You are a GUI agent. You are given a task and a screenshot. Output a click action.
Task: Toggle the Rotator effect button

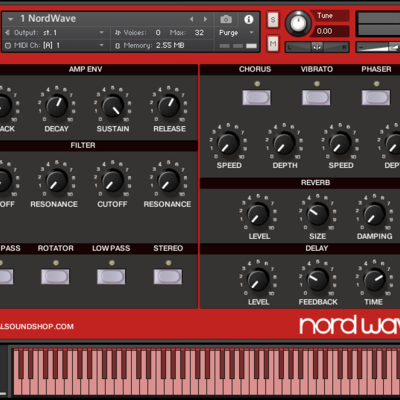click(55, 277)
